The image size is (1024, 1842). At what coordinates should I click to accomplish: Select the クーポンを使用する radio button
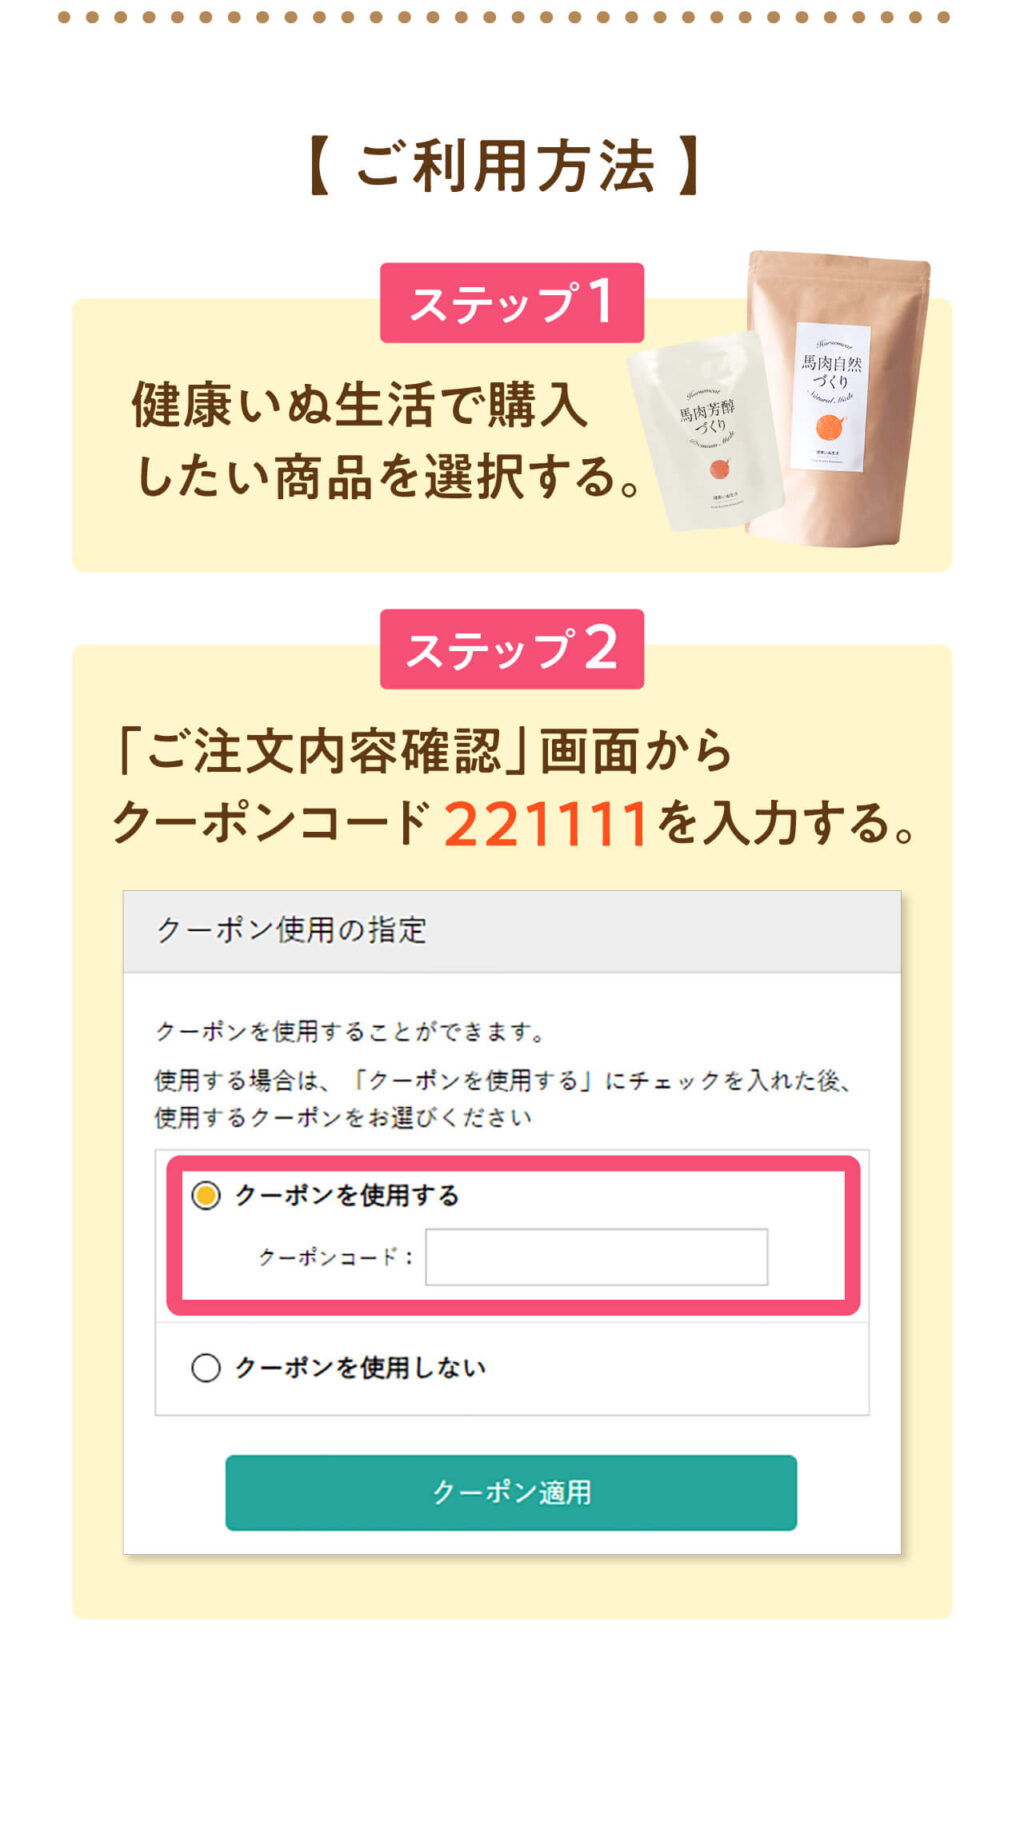tap(206, 1195)
